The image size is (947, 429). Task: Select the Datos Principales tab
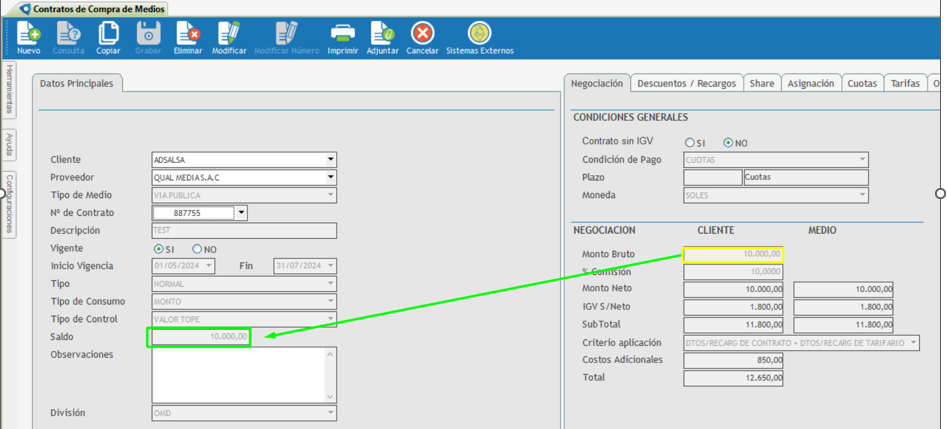pos(77,83)
